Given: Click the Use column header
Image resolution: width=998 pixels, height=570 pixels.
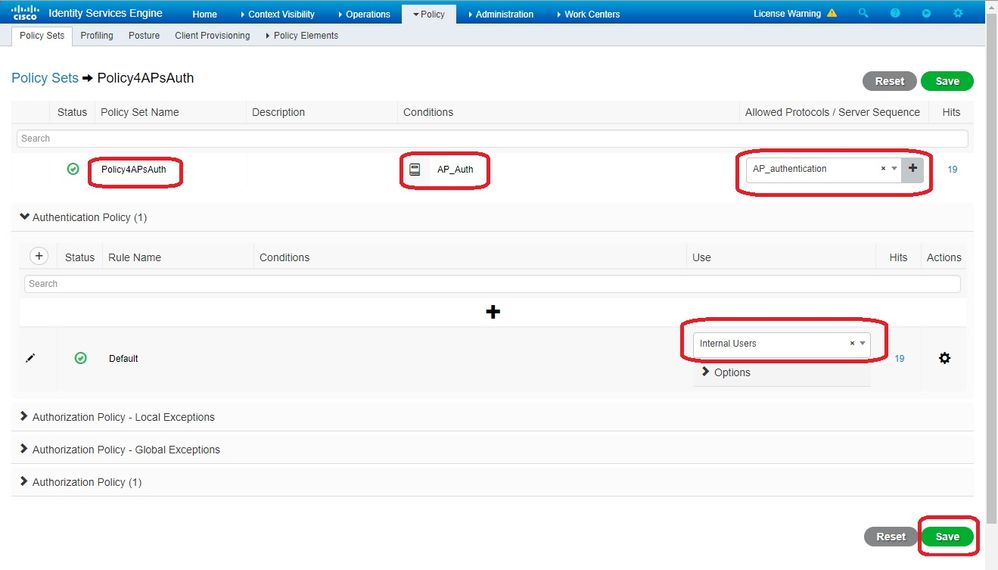Looking at the screenshot, I should click(x=701, y=257).
